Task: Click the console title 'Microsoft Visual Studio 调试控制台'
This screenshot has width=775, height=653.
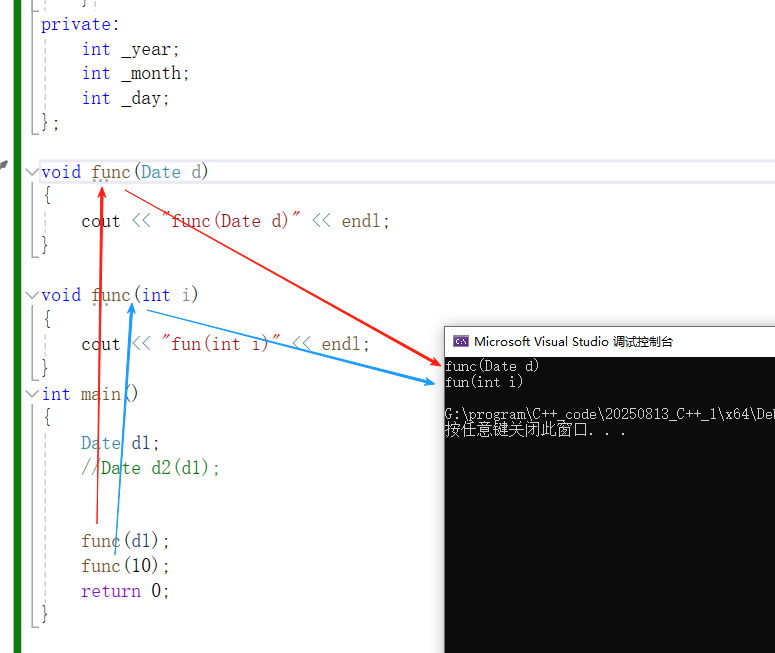Action: pyautogui.click(x=573, y=342)
